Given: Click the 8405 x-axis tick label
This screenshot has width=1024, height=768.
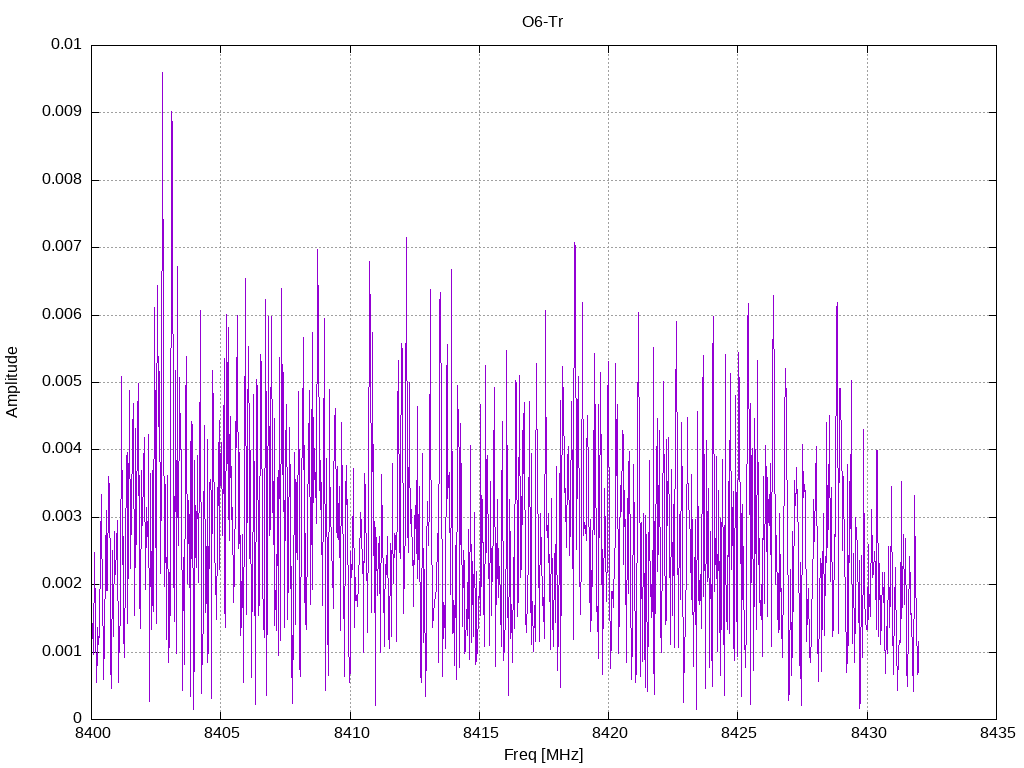Looking at the screenshot, I should (221, 733).
